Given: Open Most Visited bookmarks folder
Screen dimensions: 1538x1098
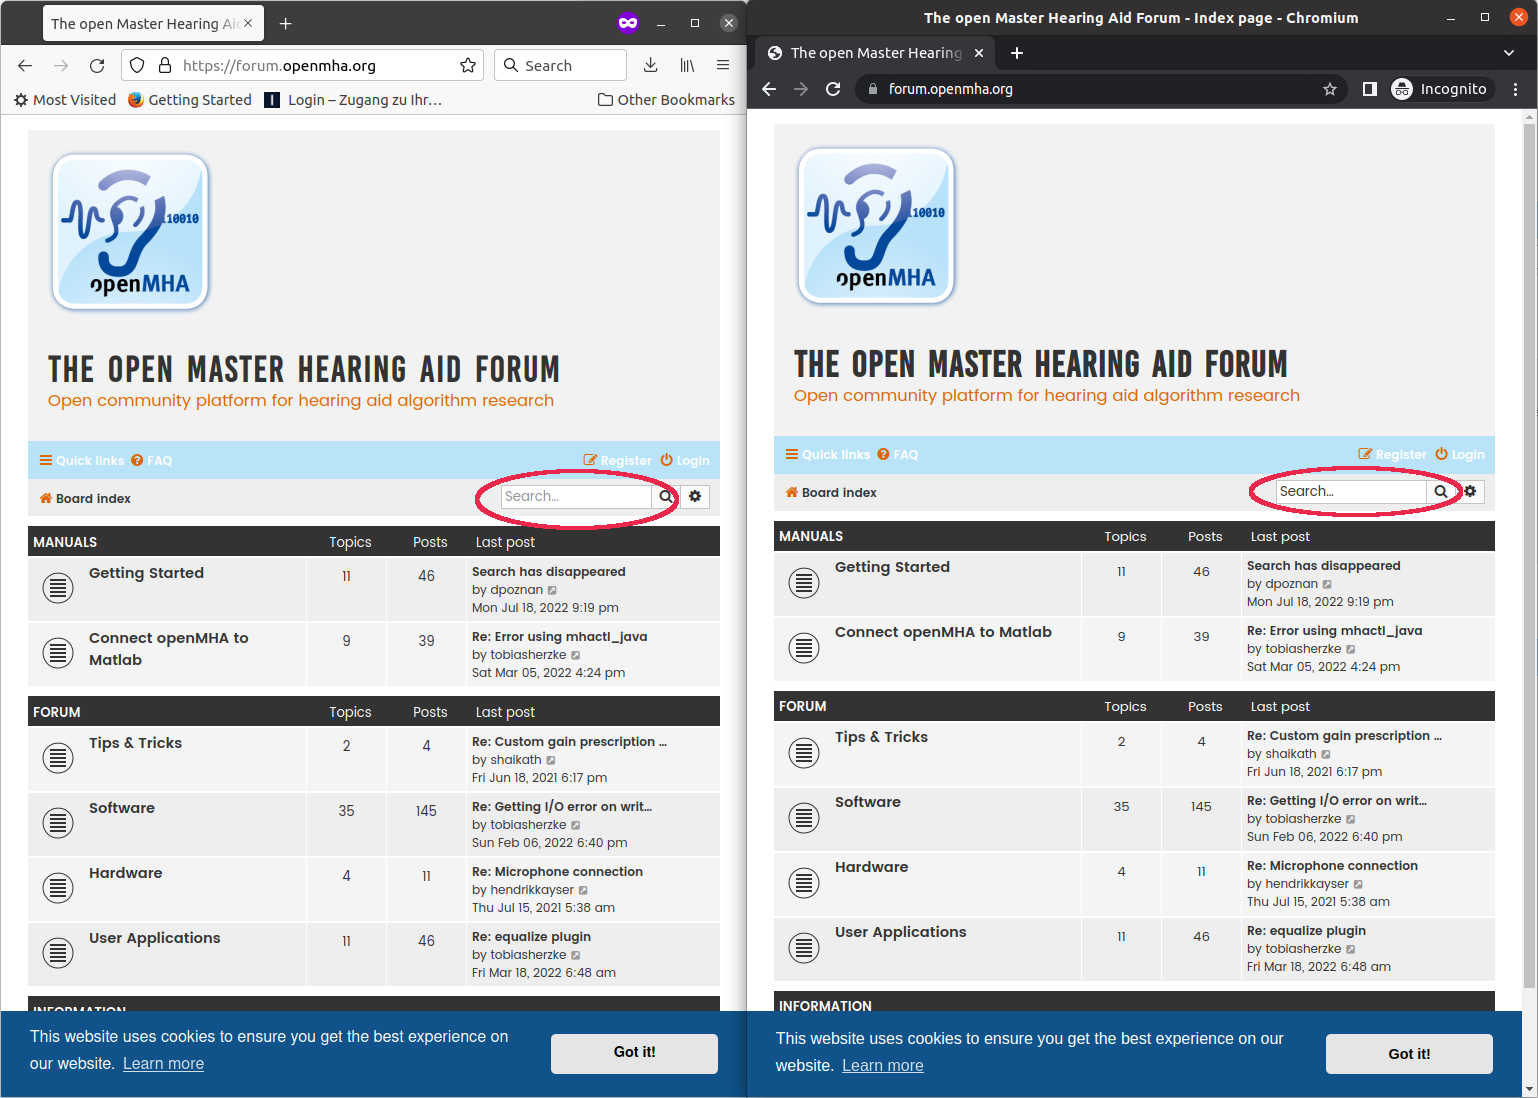Looking at the screenshot, I should pyautogui.click(x=65, y=100).
